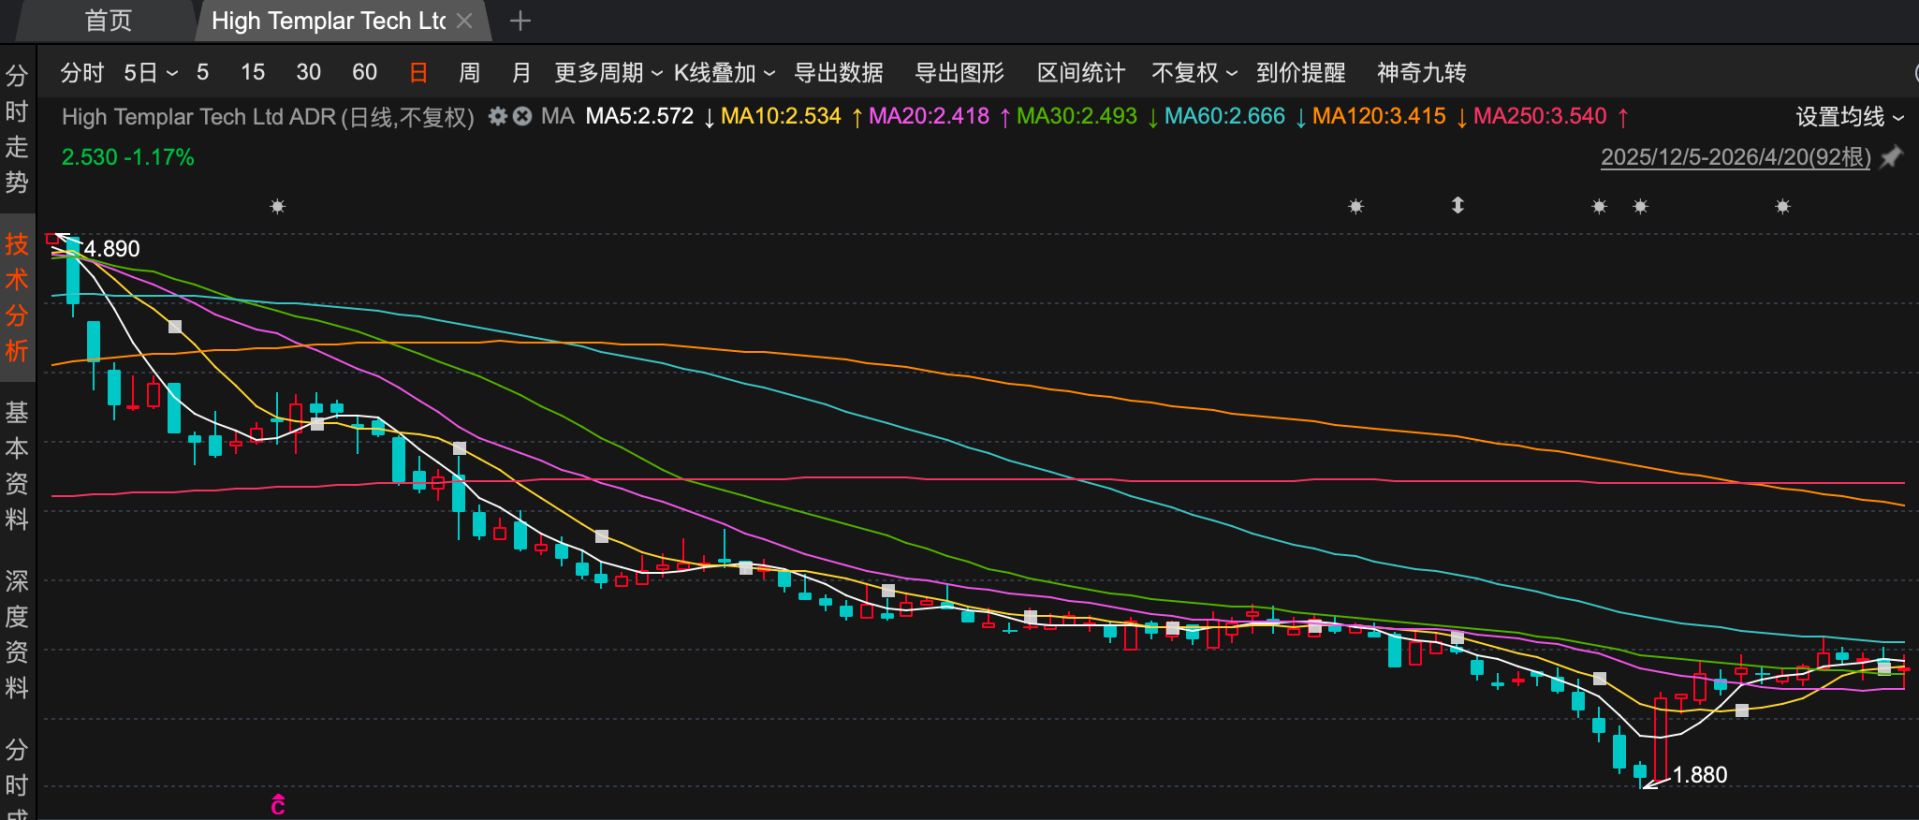Screen dimensions: 1919x820
Task: Select the 60-minute period
Action: click(x=365, y=73)
